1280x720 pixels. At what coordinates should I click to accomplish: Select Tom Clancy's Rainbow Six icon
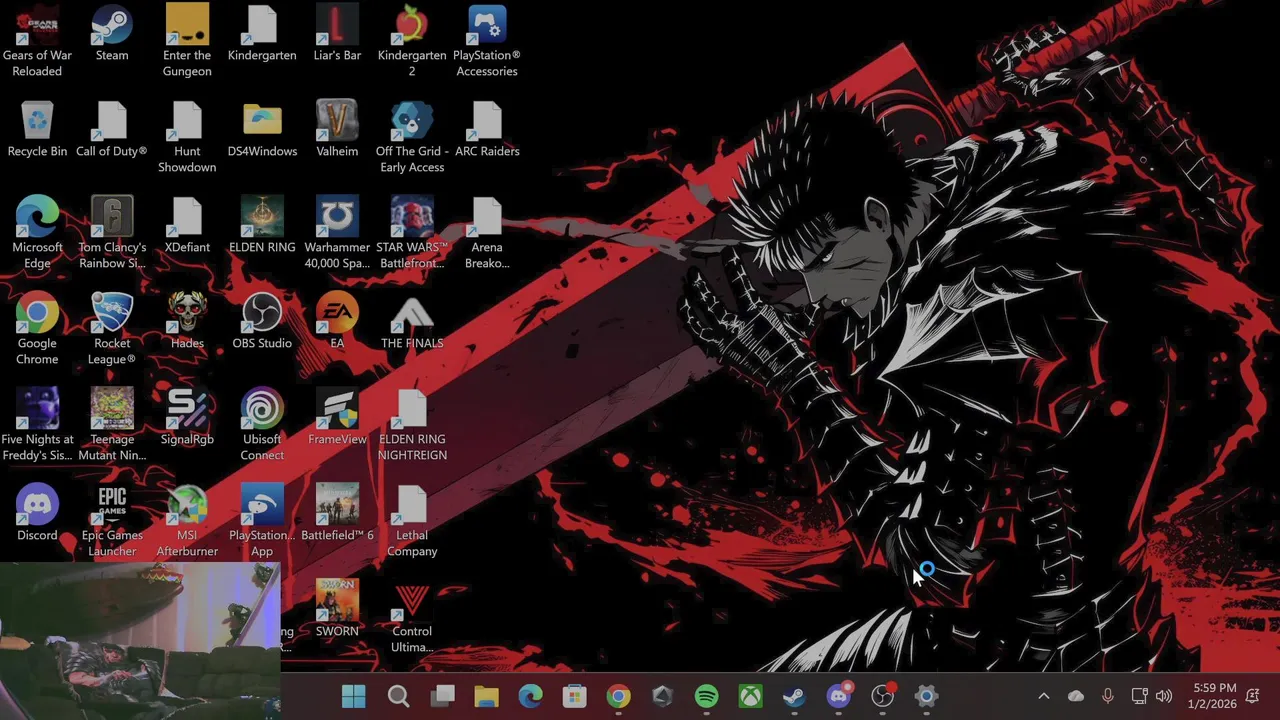pyautogui.click(x=112, y=234)
